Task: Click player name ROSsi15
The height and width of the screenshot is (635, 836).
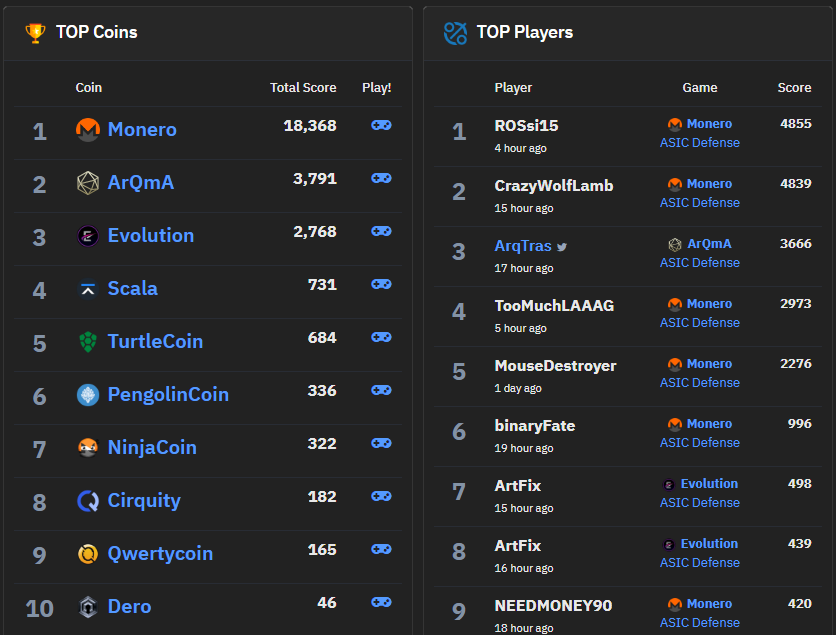Action: [x=526, y=126]
